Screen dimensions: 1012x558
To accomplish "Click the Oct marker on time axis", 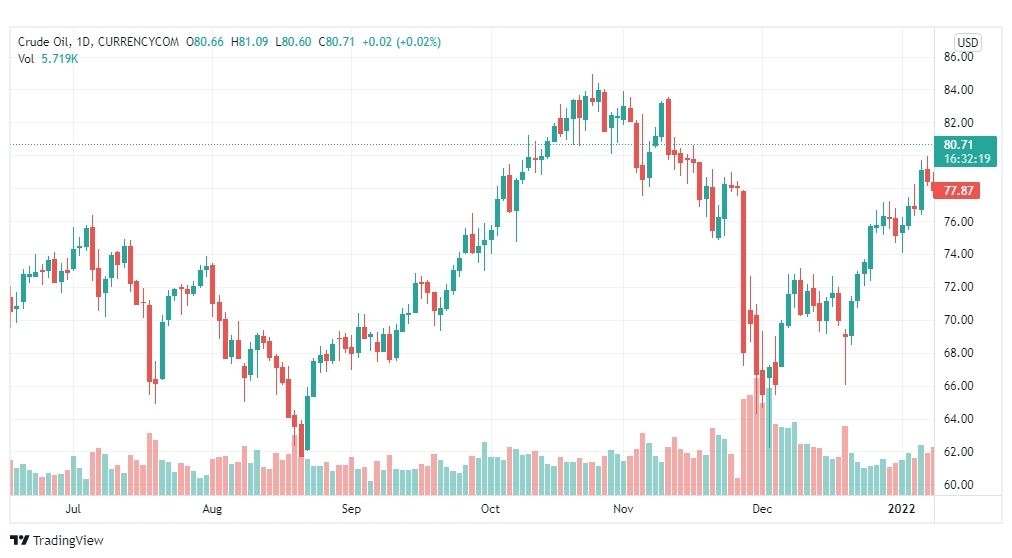I will 491,509.
